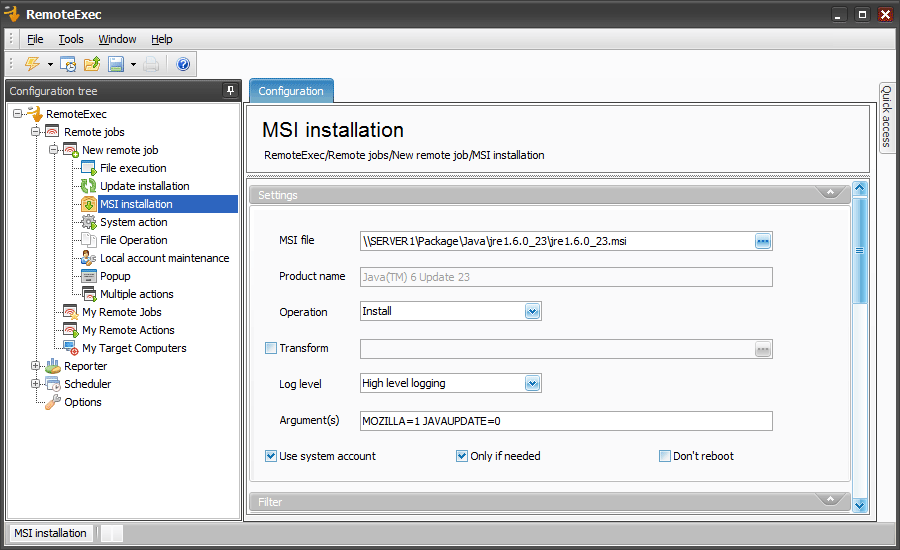Click the MSI installation tree icon

[x=88, y=204]
